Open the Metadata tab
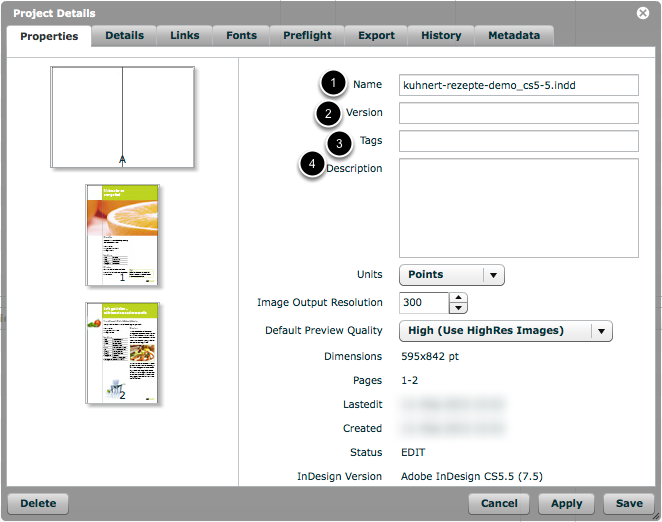The height and width of the screenshot is (522, 662). 514,35
